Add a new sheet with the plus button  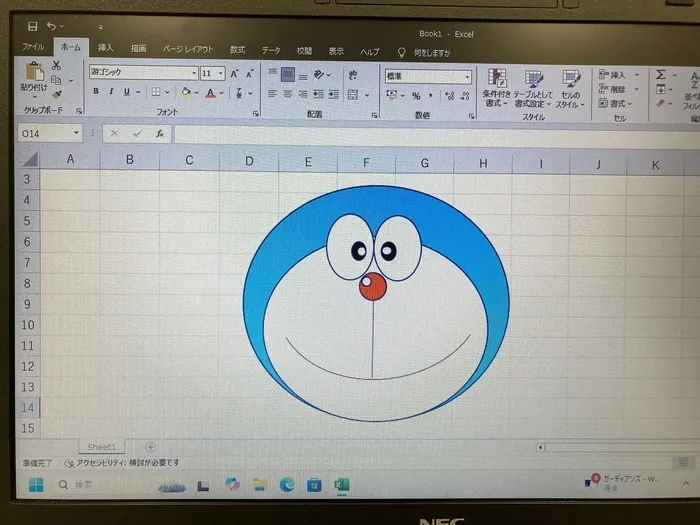coord(150,447)
